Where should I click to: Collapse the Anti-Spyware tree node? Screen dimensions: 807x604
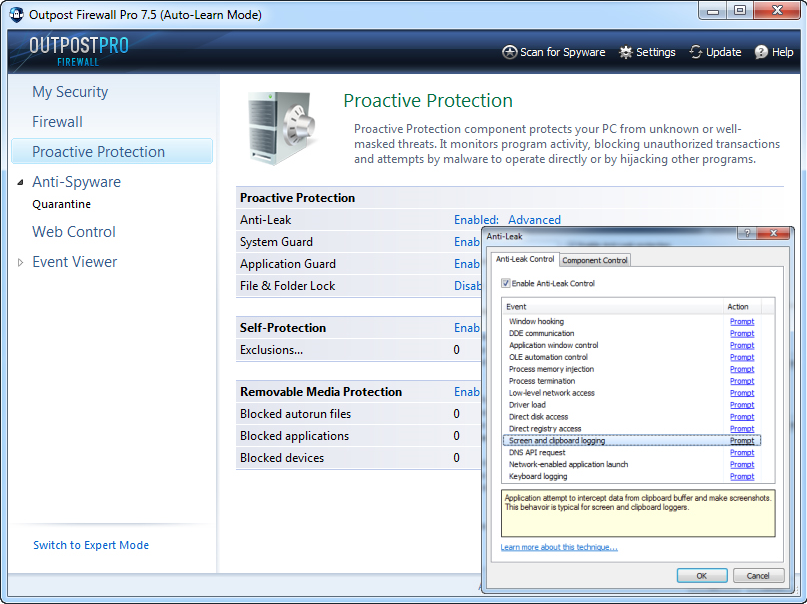click(21, 182)
